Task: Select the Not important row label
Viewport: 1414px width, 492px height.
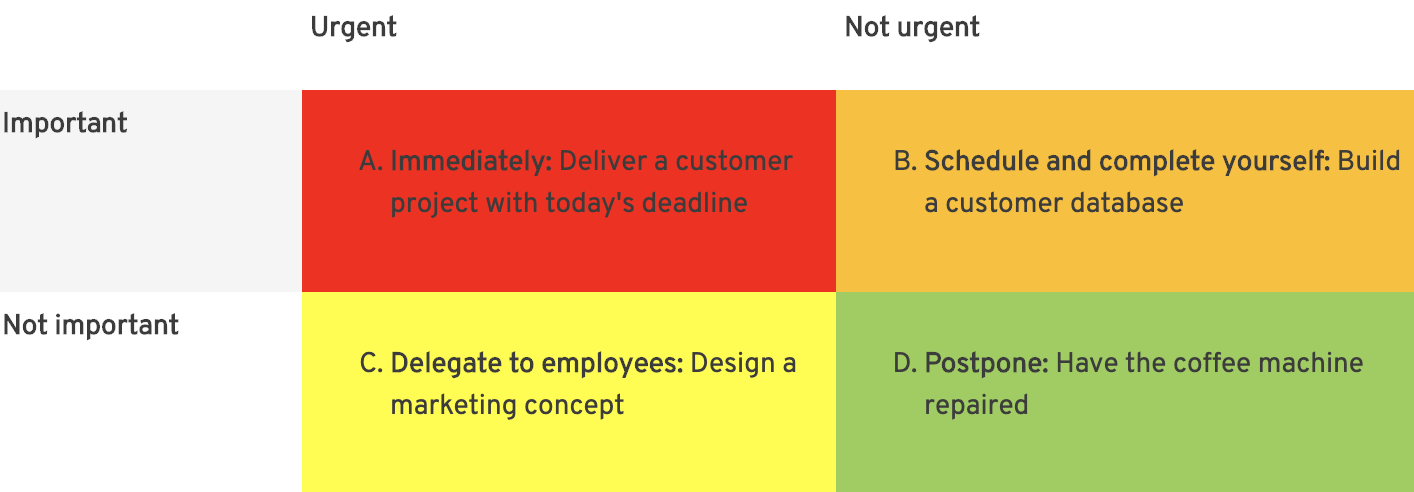Action: tap(91, 325)
